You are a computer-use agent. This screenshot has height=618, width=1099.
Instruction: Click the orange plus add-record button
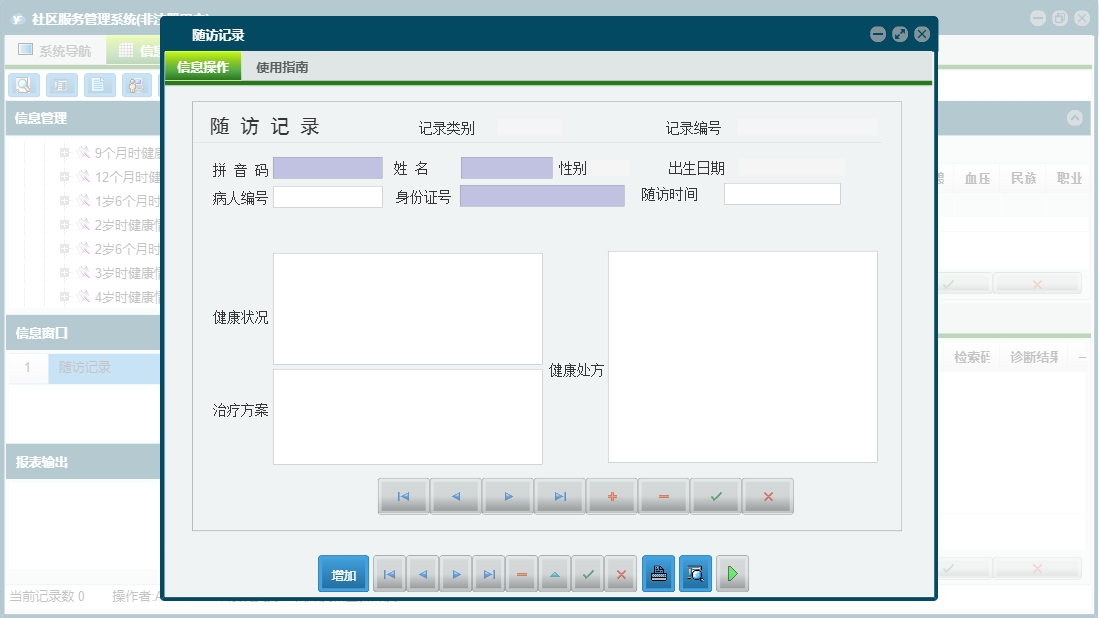(x=612, y=496)
